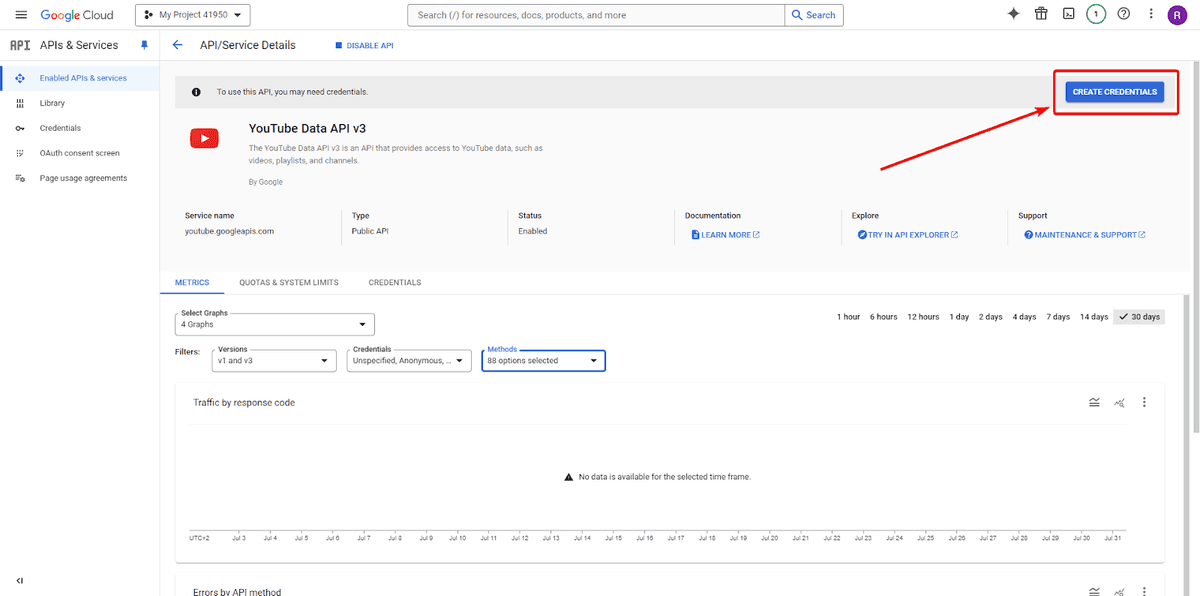Open the Versions filter dropdown

[275, 360]
